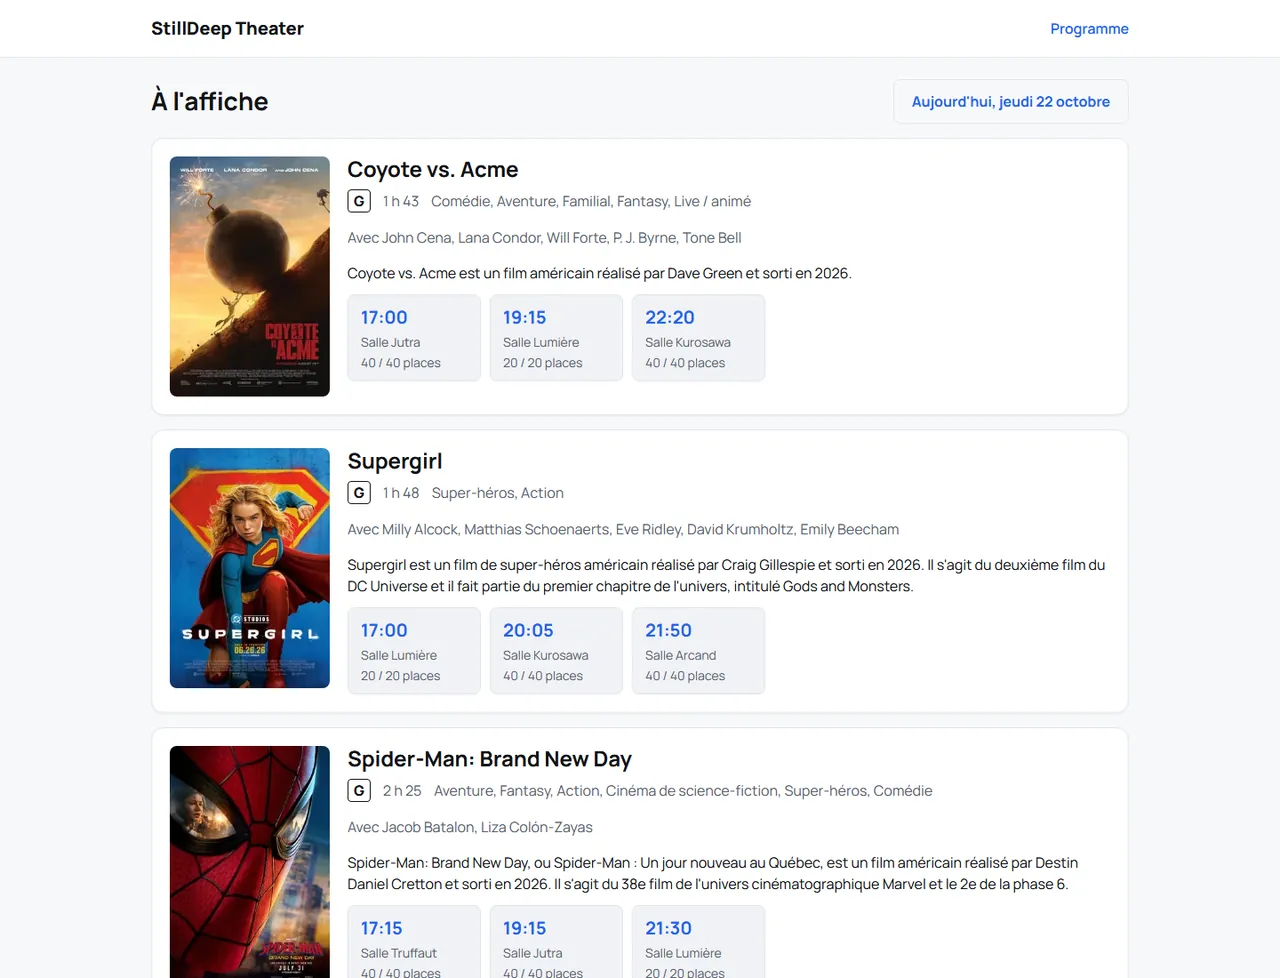Open the Coyote vs. Acme poster
This screenshot has height=978, width=1280.
pos(250,276)
